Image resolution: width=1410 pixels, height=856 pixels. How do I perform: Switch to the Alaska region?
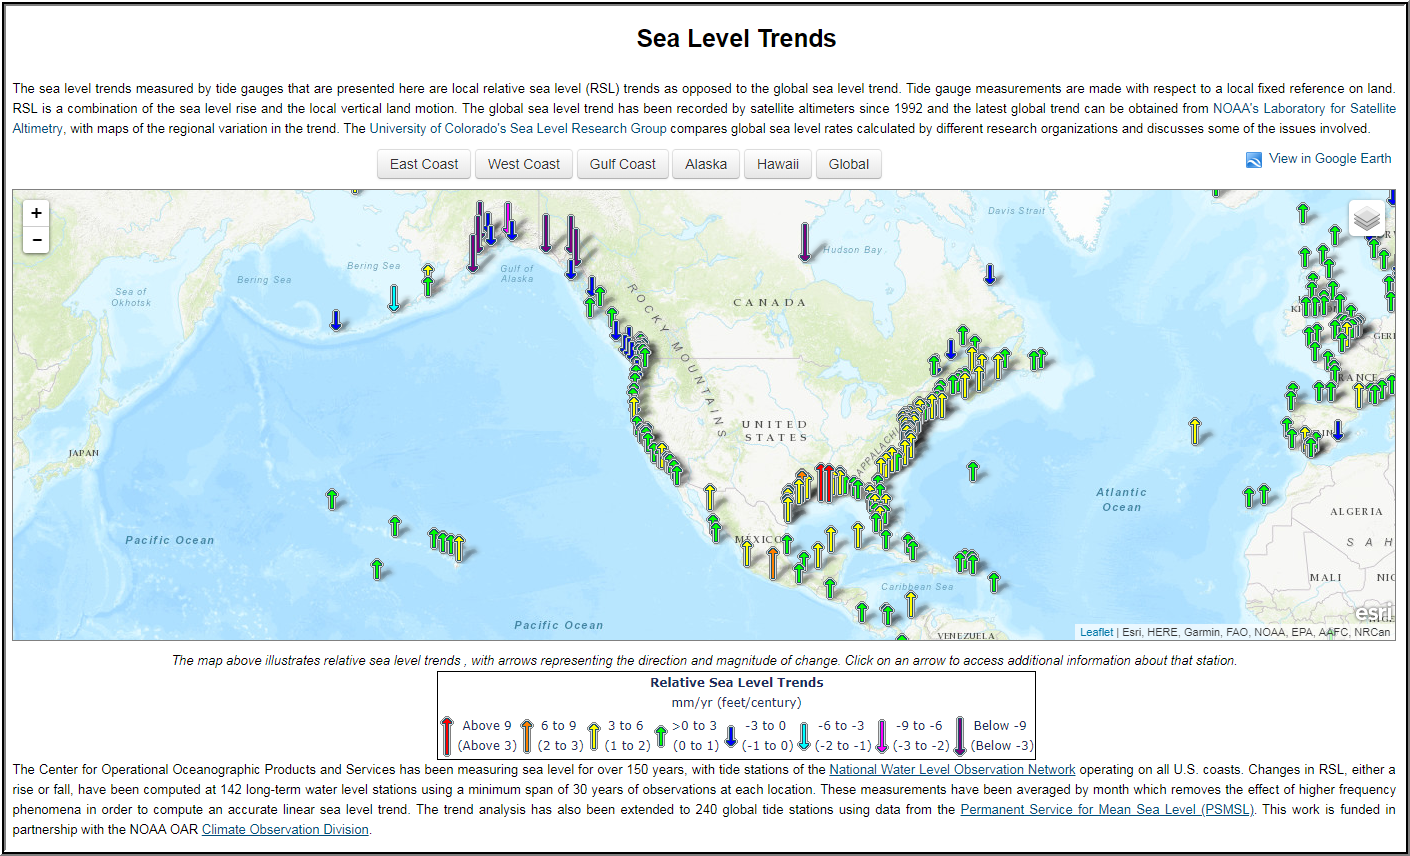[x=705, y=164]
